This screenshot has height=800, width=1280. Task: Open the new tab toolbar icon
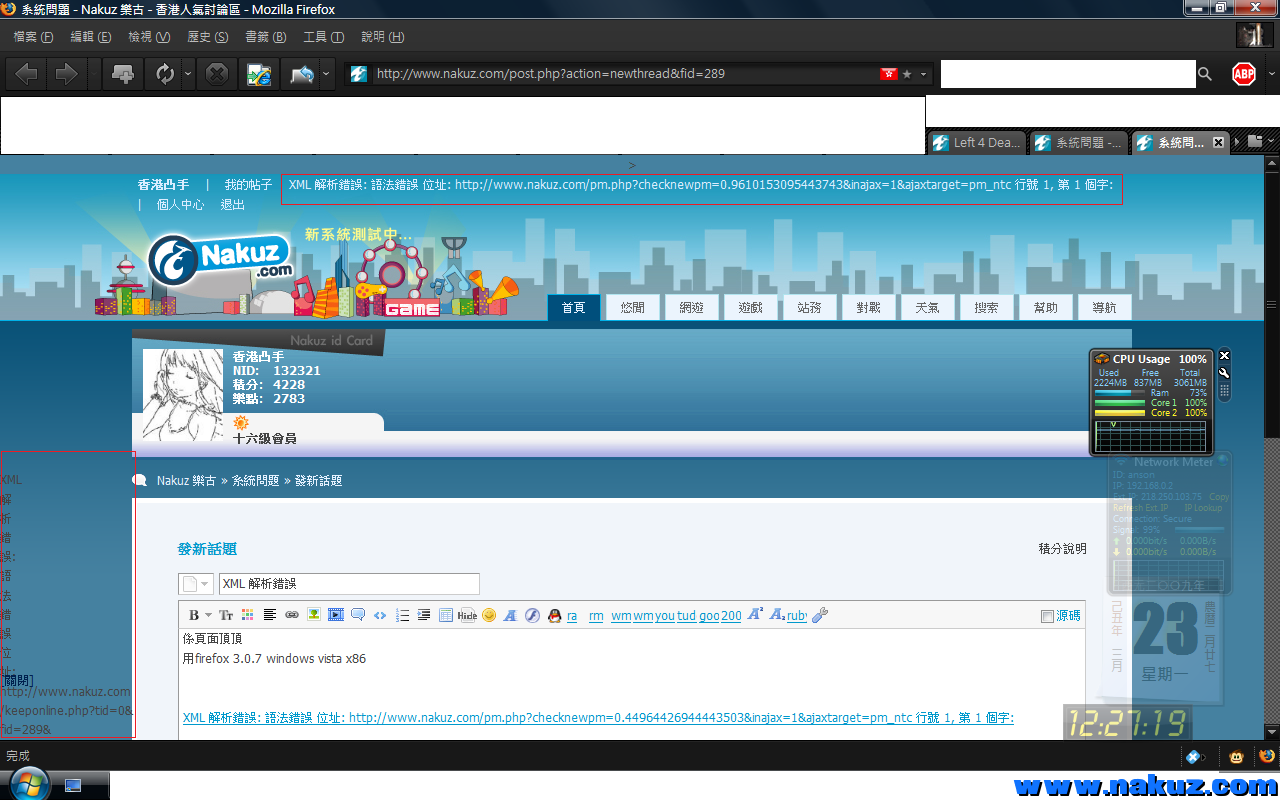pyautogui.click(x=124, y=74)
